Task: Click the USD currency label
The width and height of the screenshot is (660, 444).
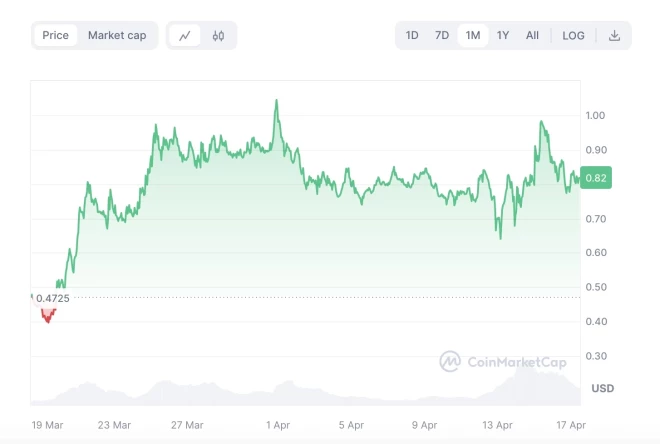Action: [x=603, y=388]
